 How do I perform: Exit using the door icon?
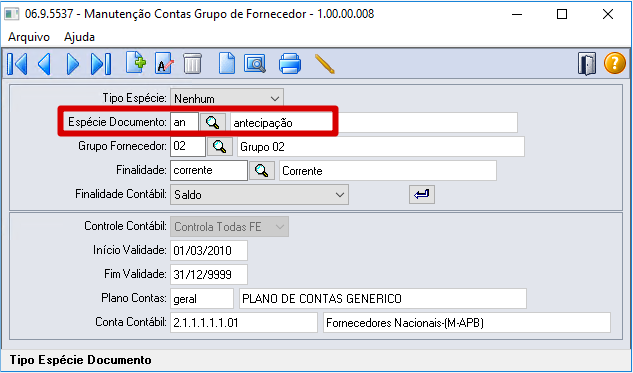pos(587,64)
